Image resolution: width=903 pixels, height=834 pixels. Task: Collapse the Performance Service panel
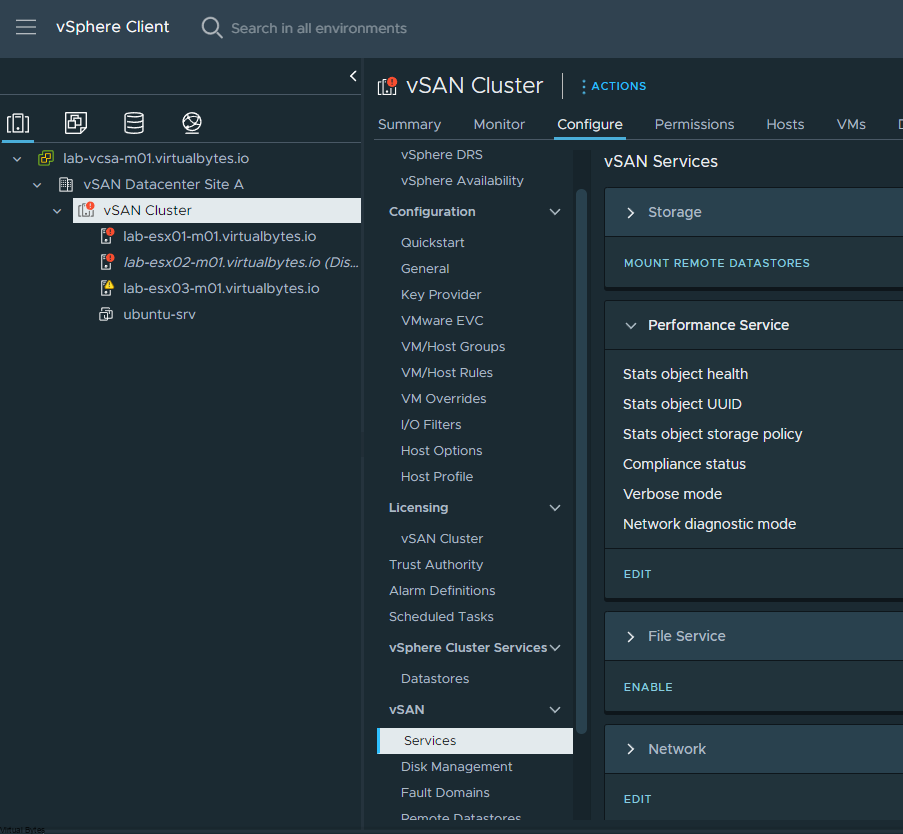[631, 325]
